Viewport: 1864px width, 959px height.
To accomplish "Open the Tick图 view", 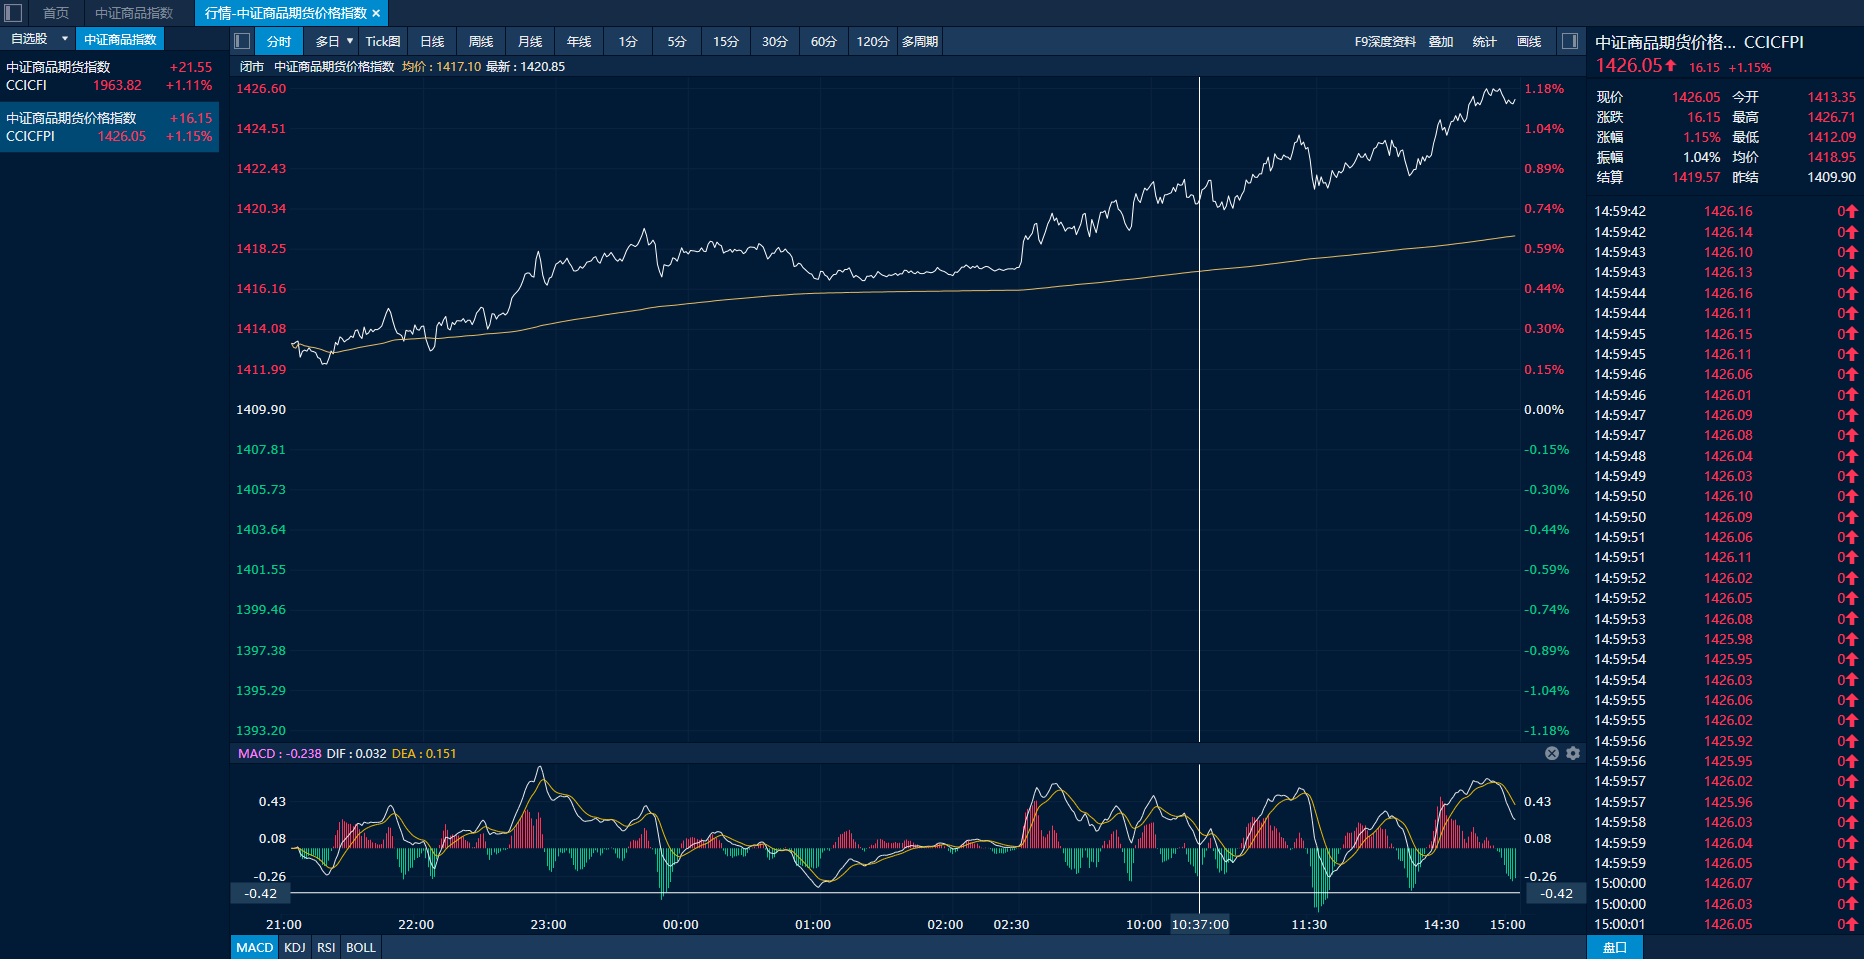I will pyautogui.click(x=383, y=41).
